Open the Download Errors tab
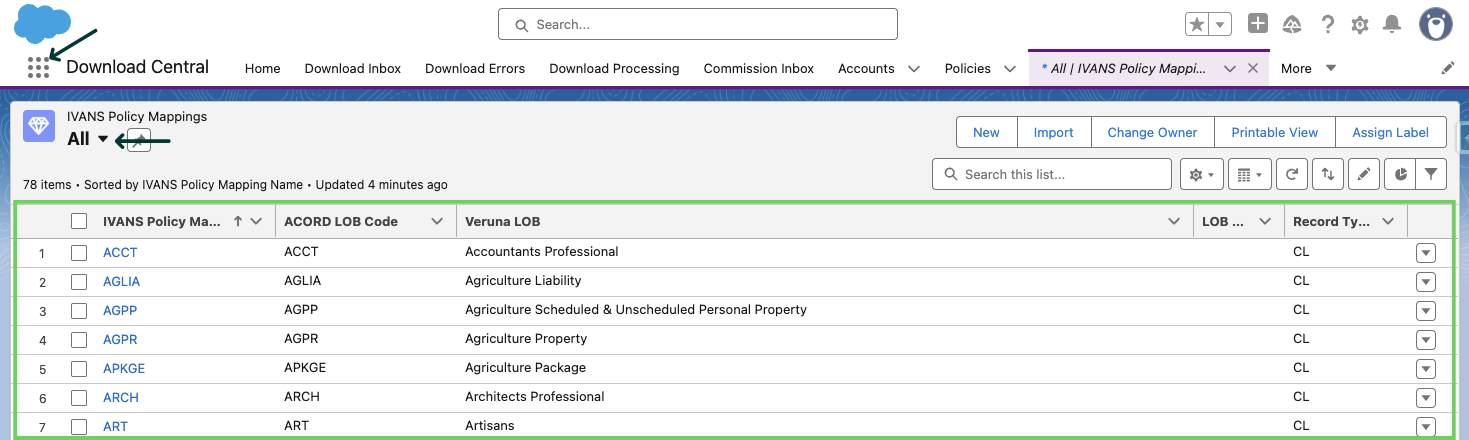Viewport: 1469px width, 440px height. pyautogui.click(x=475, y=68)
